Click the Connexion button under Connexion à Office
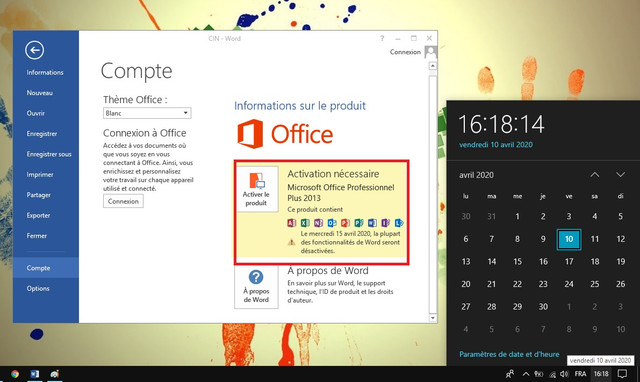The width and height of the screenshot is (640, 382). click(x=123, y=201)
